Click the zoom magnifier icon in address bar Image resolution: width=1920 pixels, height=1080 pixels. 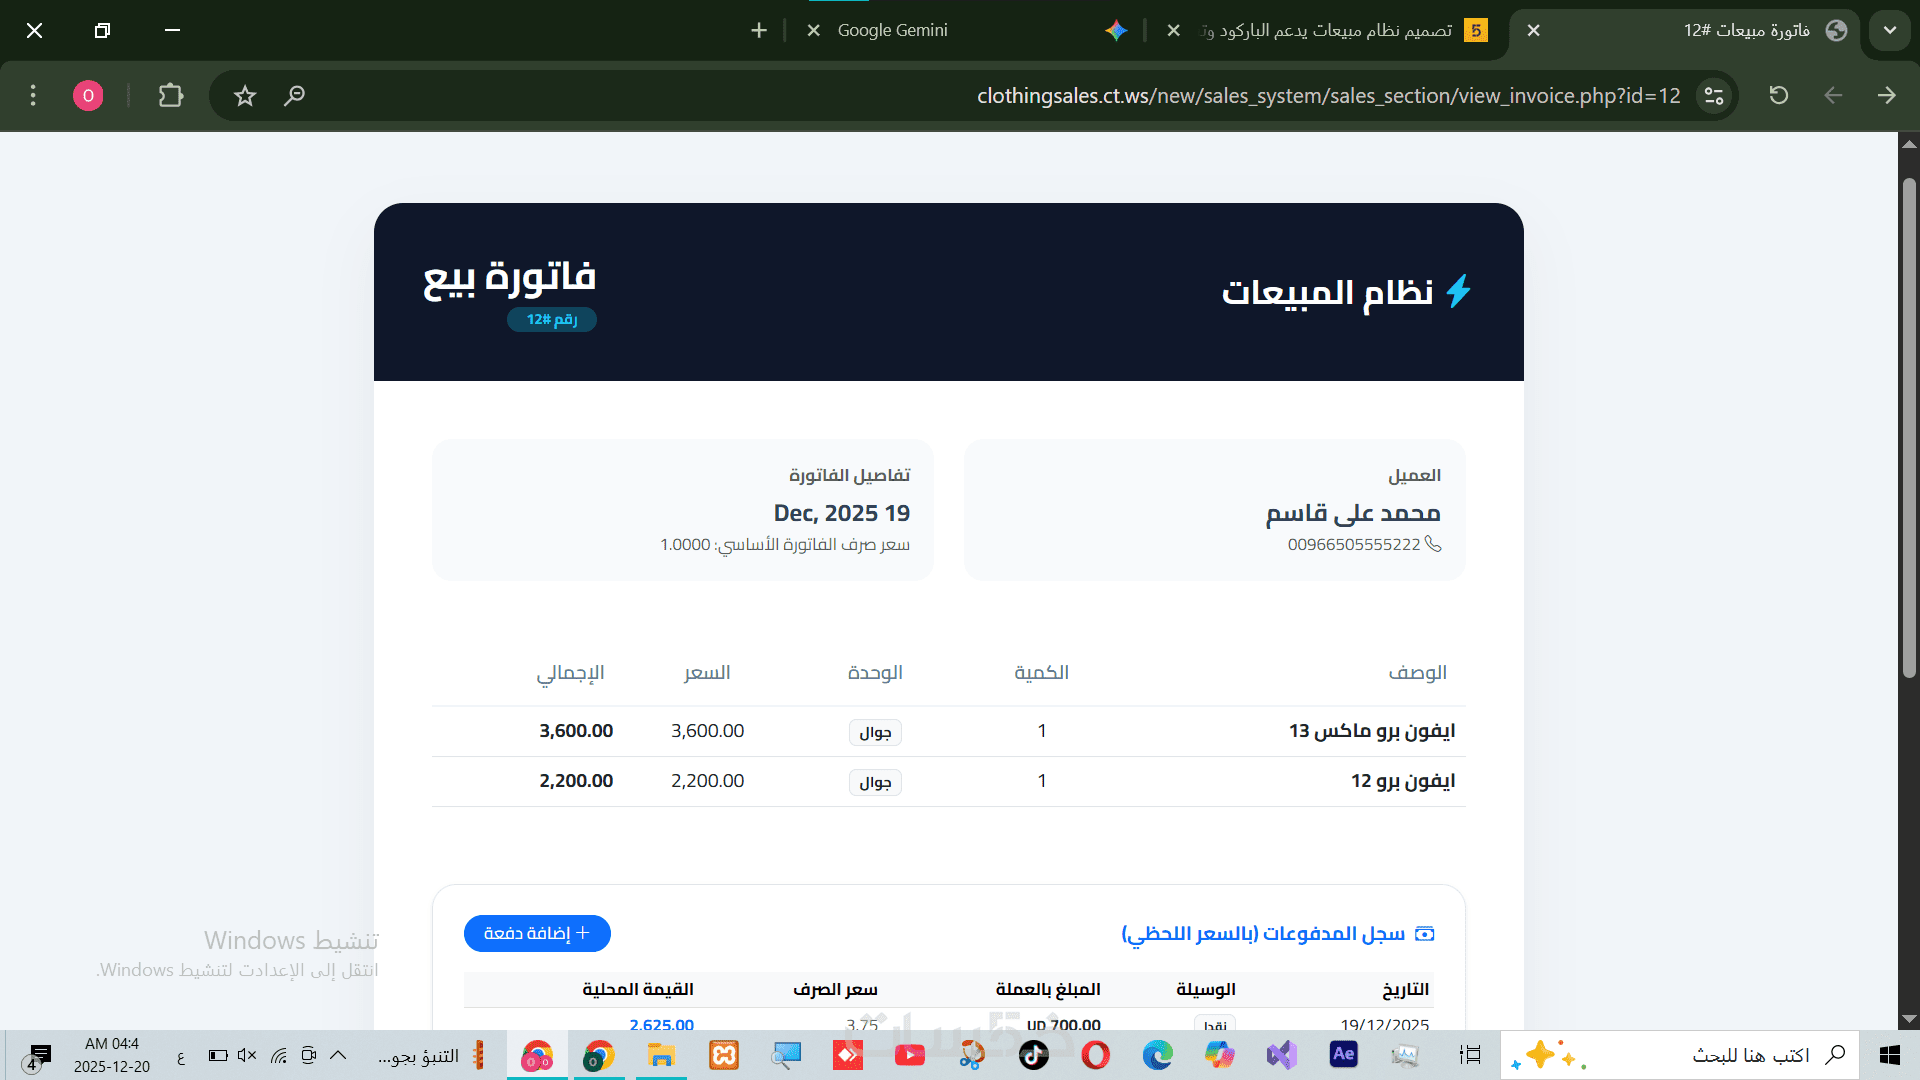pyautogui.click(x=294, y=96)
